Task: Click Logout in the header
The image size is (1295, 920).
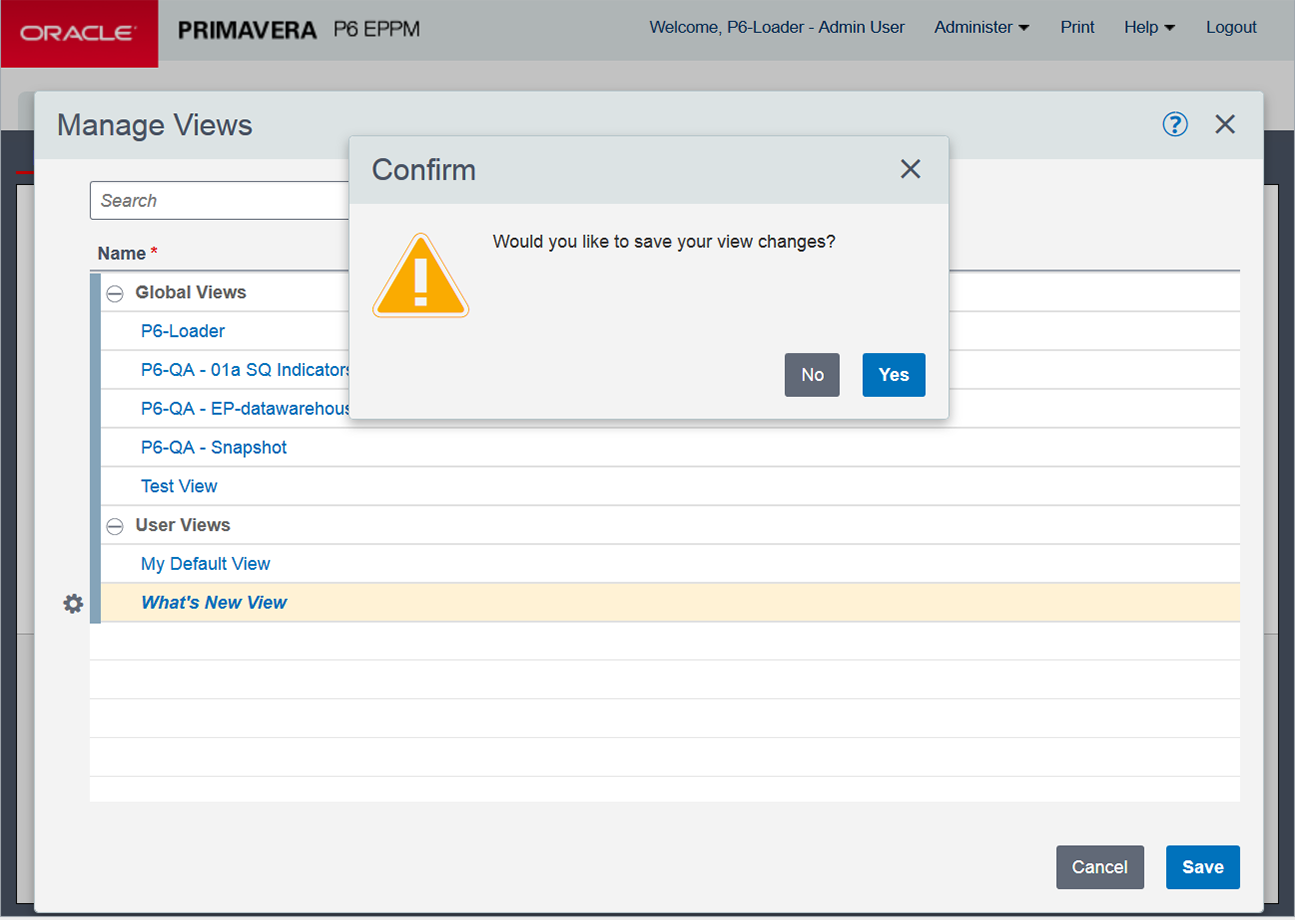Action: (x=1231, y=28)
